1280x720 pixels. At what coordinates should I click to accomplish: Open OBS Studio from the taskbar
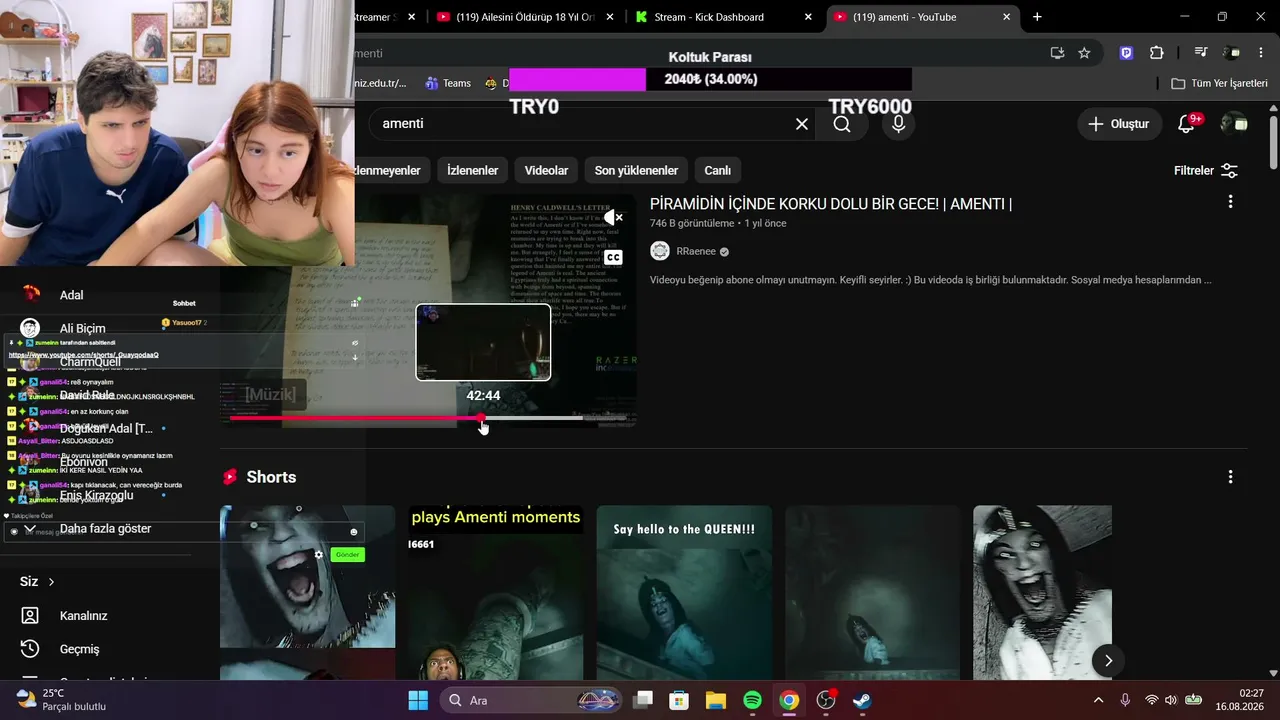pos(826,700)
